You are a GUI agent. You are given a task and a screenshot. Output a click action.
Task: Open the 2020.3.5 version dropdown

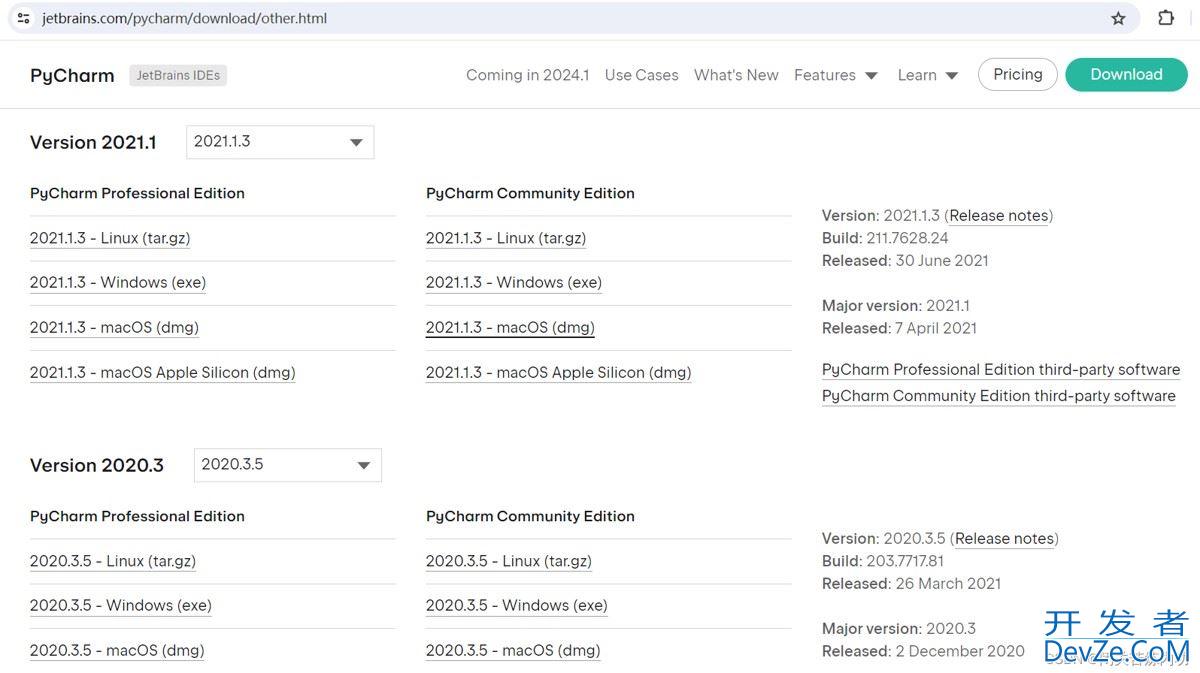pyautogui.click(x=287, y=465)
